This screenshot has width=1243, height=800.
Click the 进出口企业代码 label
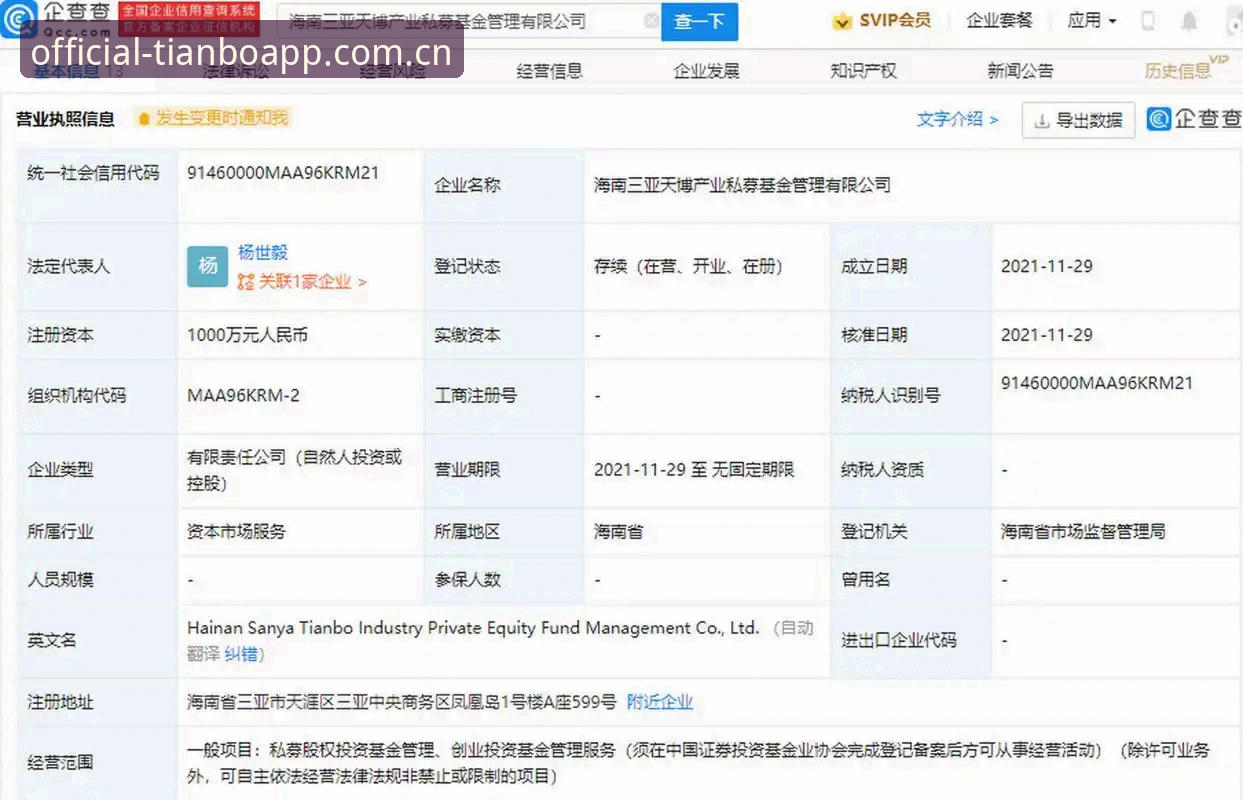pos(899,640)
